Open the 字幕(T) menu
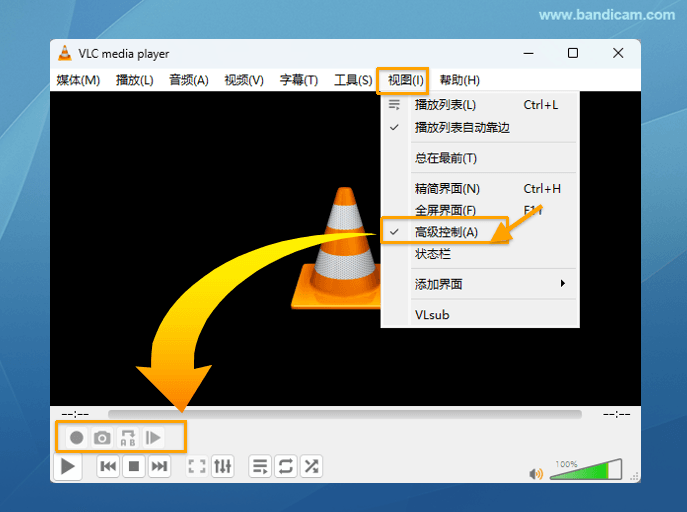 299,80
